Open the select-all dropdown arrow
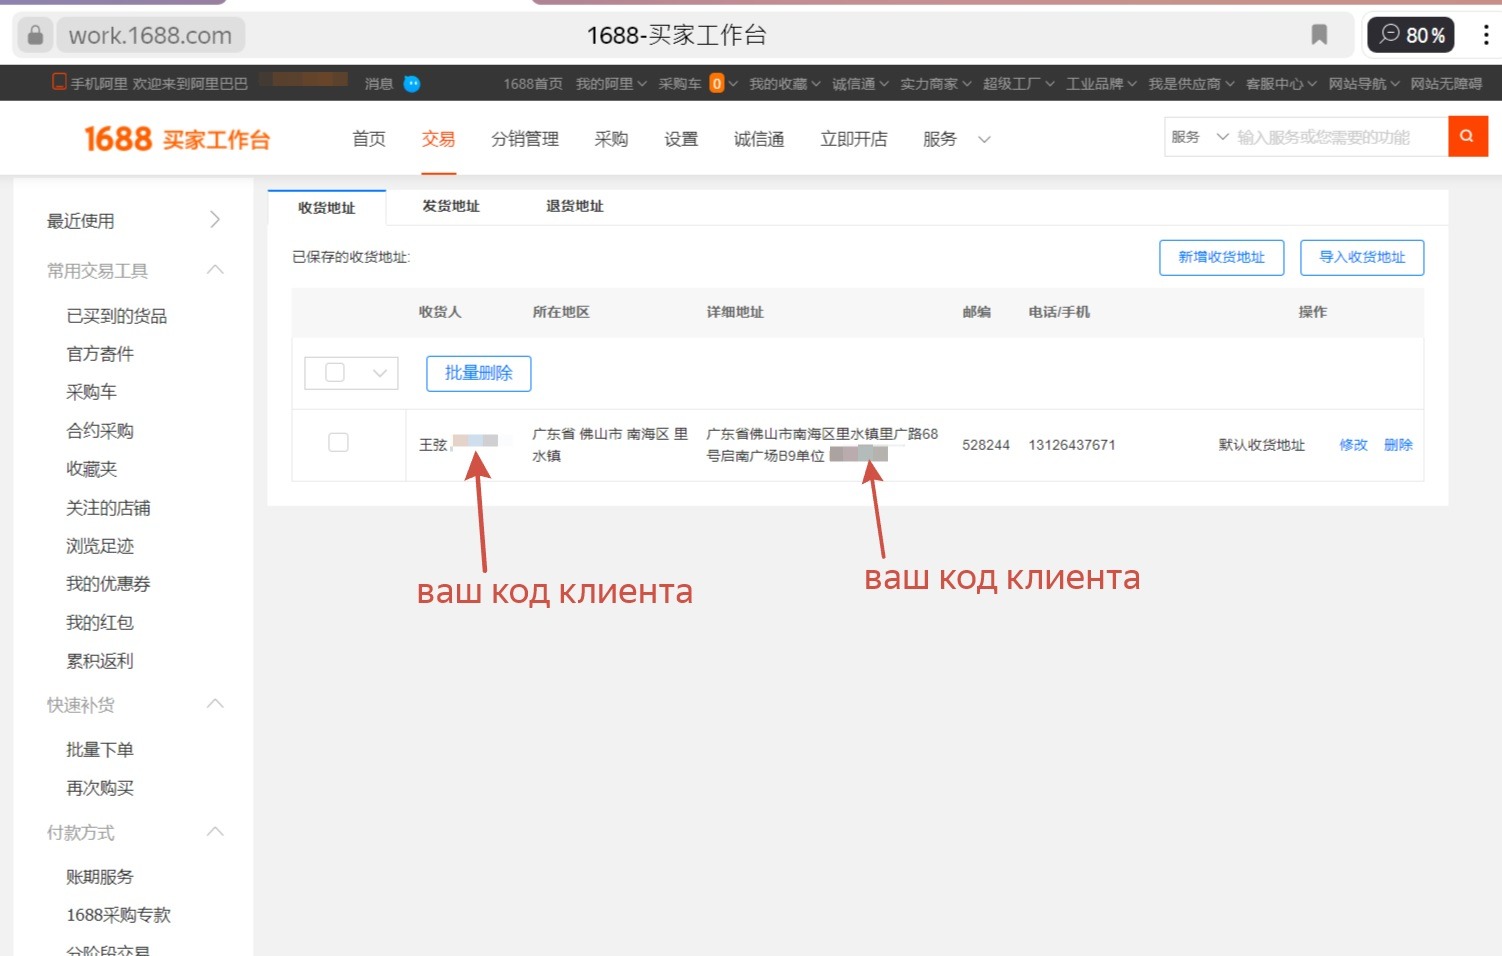 pos(380,373)
